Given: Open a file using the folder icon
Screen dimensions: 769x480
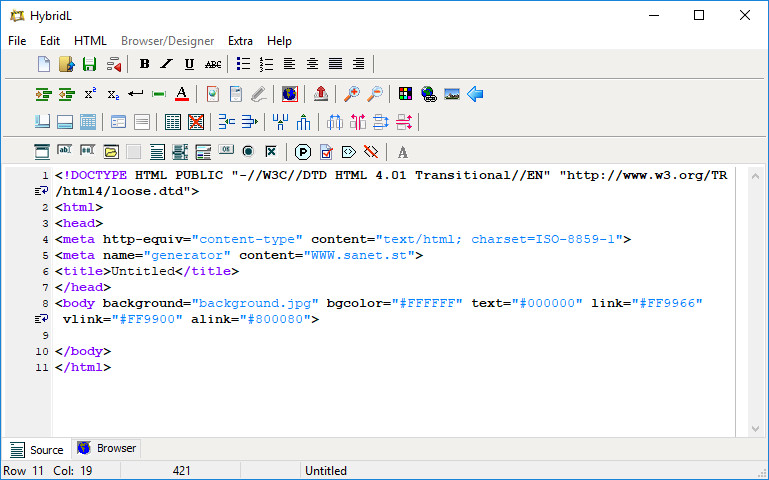Looking at the screenshot, I should pos(66,64).
